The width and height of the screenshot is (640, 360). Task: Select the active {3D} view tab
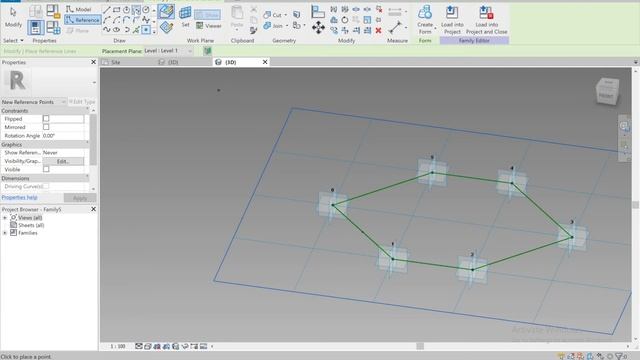pos(231,62)
